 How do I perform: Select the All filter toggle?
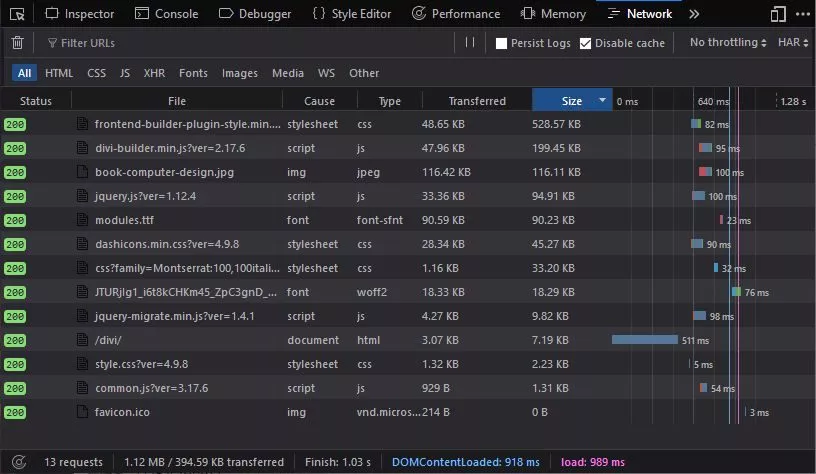24,73
